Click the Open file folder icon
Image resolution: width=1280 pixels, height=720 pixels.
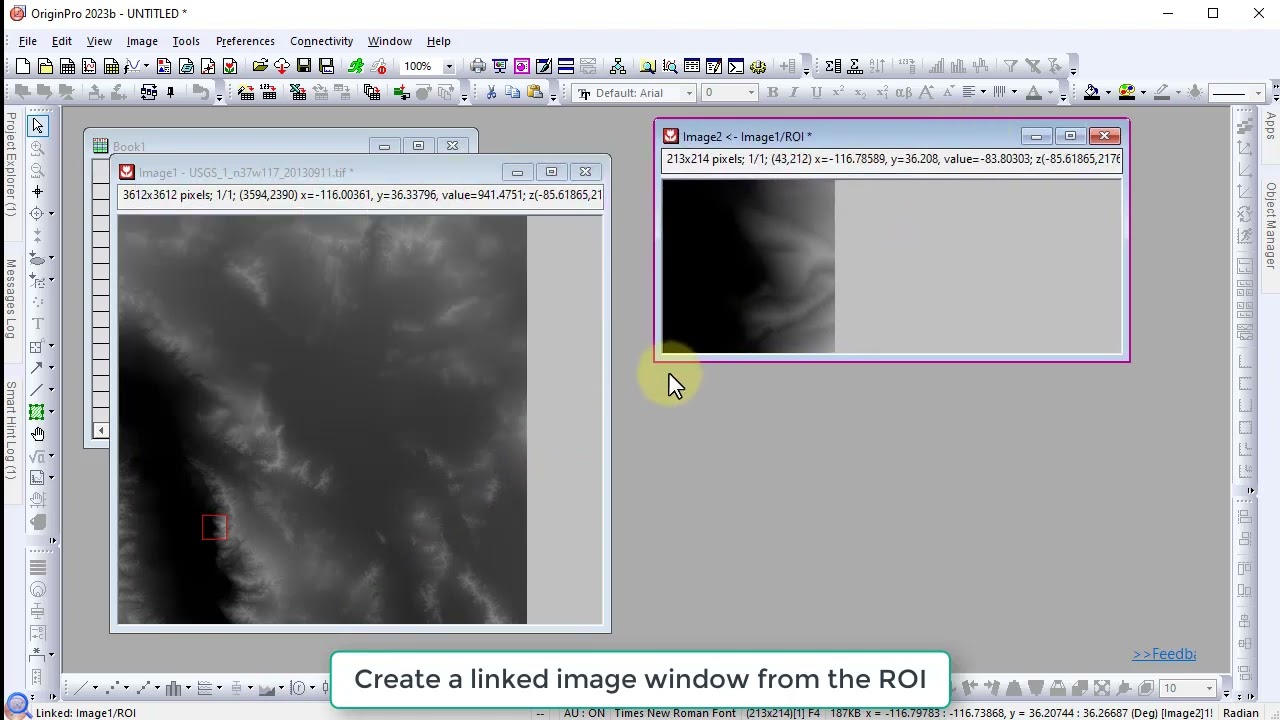click(x=260, y=67)
